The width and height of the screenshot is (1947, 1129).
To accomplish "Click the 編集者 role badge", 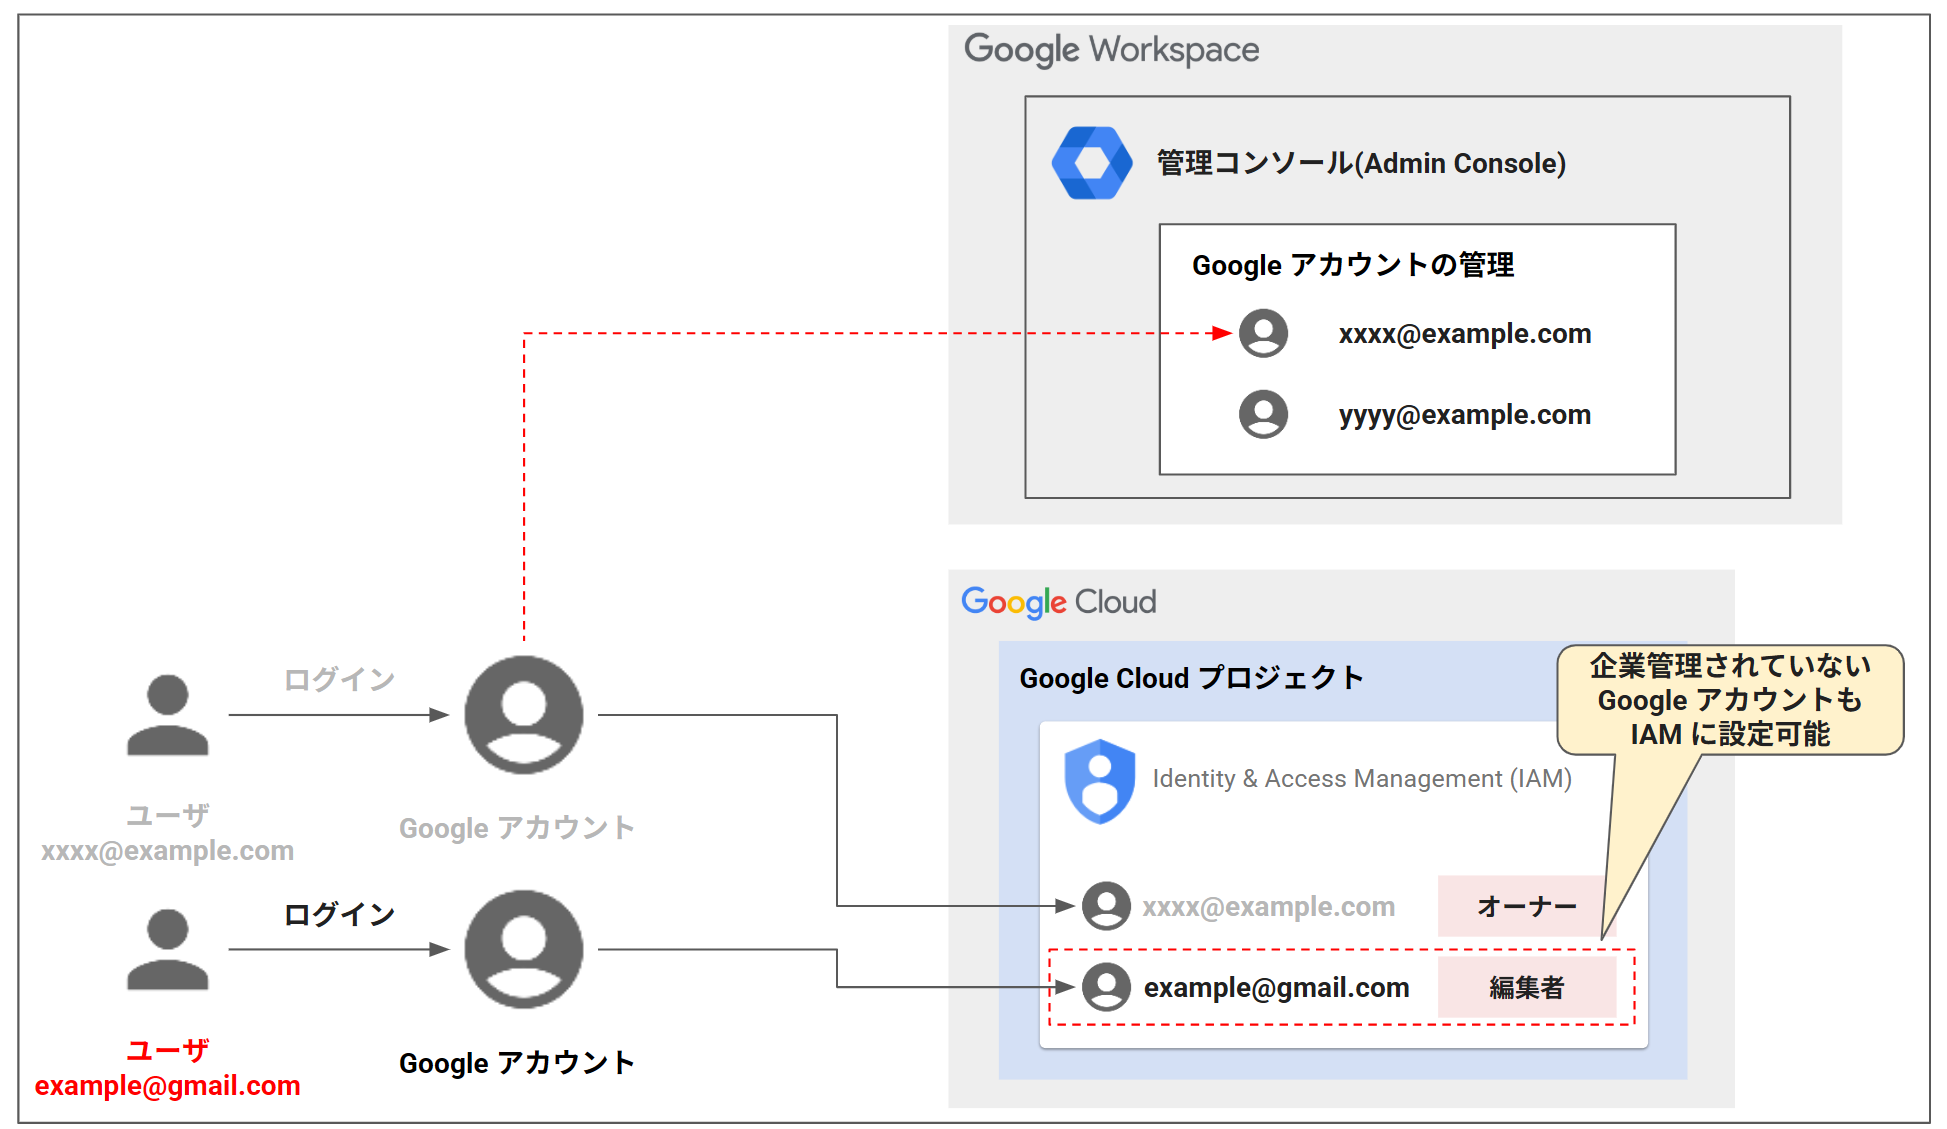I will (1526, 988).
